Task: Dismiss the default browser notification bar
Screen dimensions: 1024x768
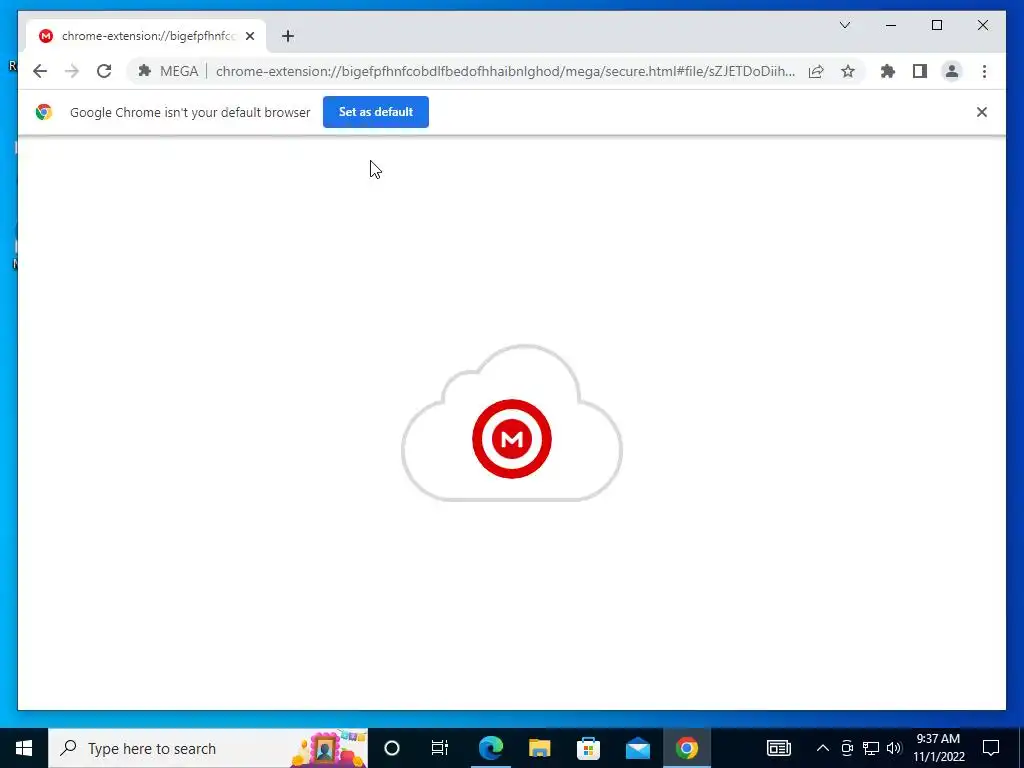Action: (982, 112)
